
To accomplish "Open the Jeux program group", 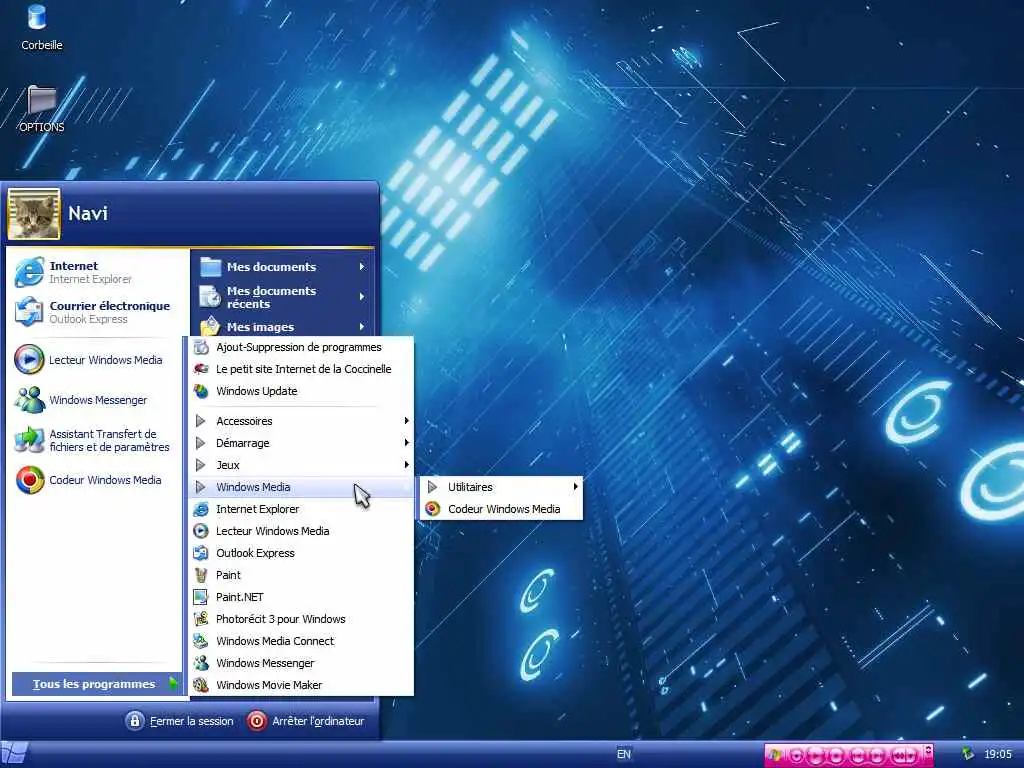I will [x=300, y=465].
